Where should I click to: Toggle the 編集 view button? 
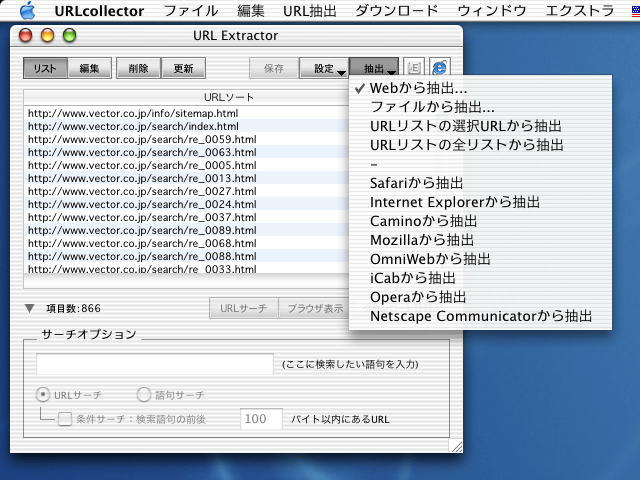(89, 68)
